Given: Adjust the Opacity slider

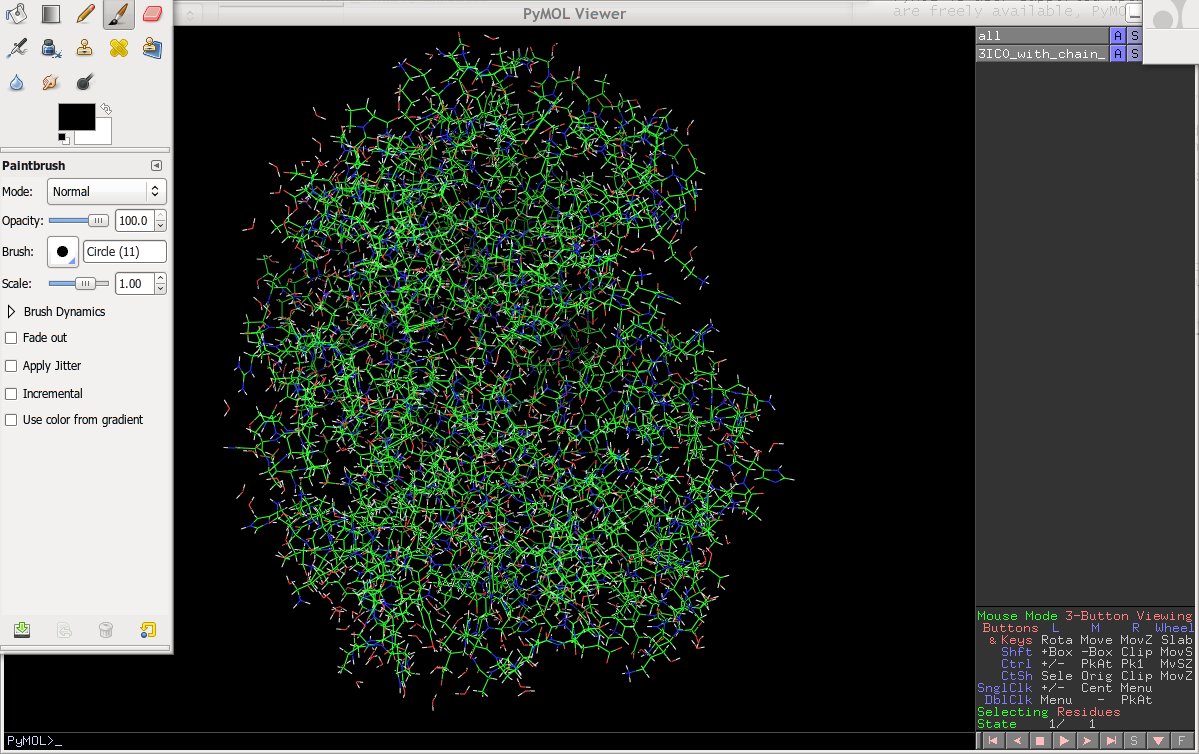Looking at the screenshot, I should click(78, 220).
